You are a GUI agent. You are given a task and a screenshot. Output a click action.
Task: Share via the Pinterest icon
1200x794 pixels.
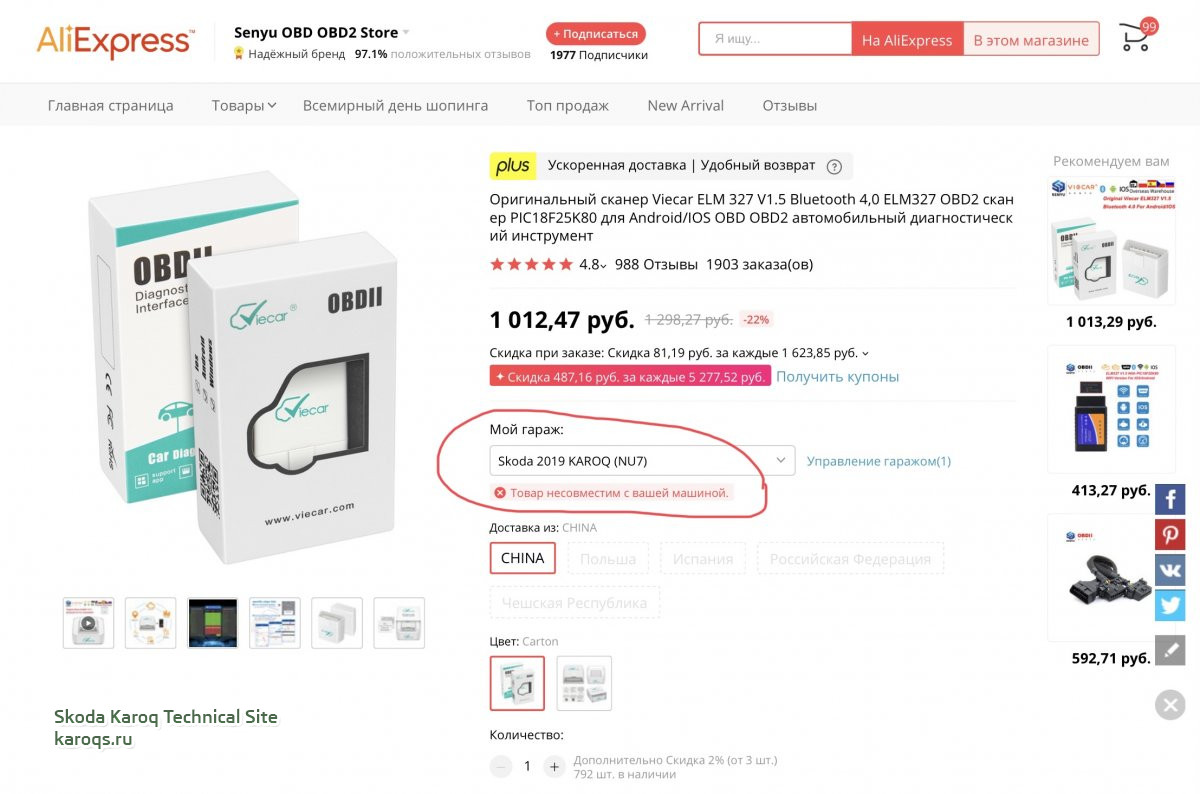pos(1170,535)
